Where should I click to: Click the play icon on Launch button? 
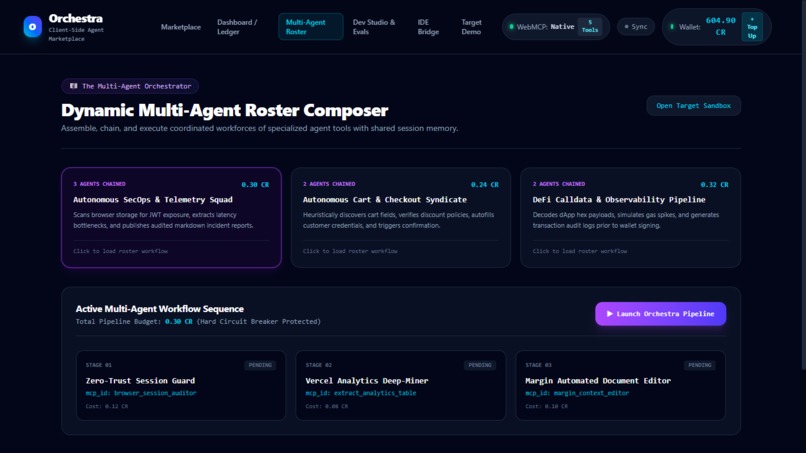click(610, 314)
